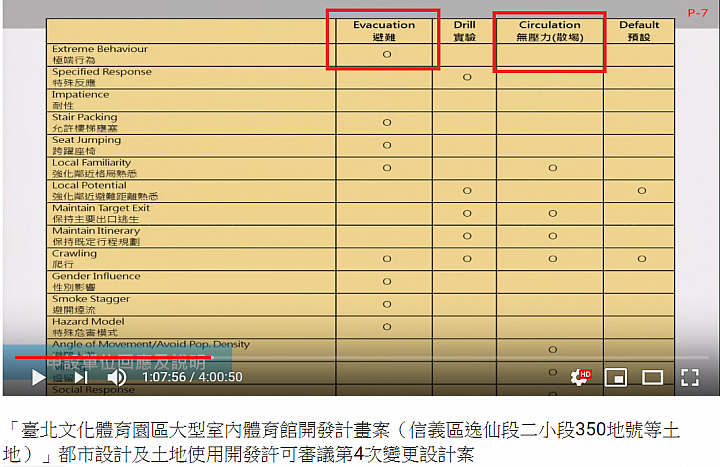Click the Default mark in Local Potential row
This screenshot has width=720, height=467.
642,191
